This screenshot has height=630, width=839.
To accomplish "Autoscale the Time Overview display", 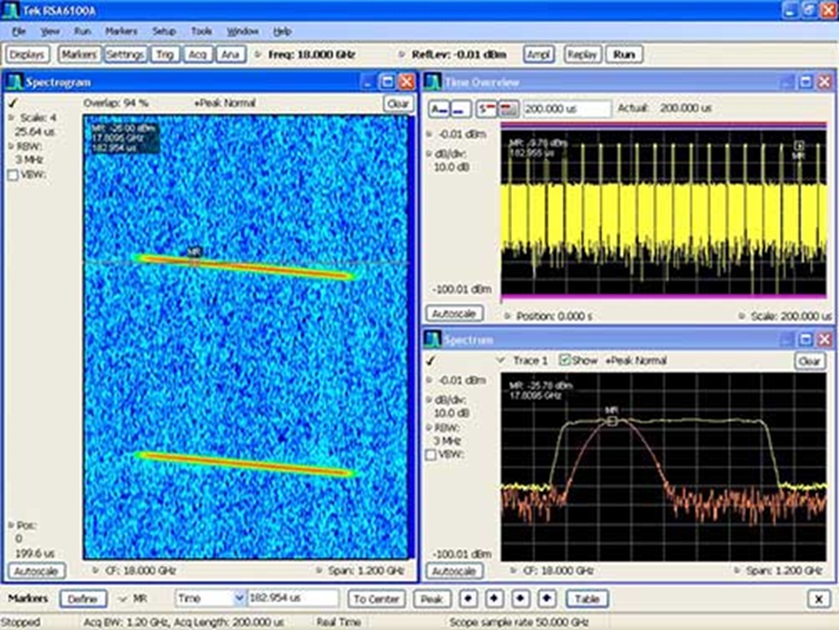I will coord(454,314).
